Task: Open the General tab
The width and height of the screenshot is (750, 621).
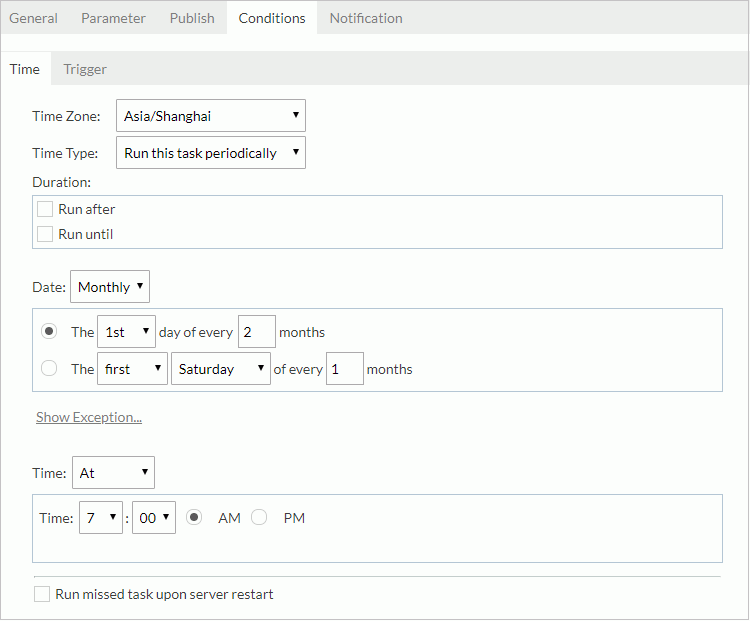Action: [x=33, y=18]
